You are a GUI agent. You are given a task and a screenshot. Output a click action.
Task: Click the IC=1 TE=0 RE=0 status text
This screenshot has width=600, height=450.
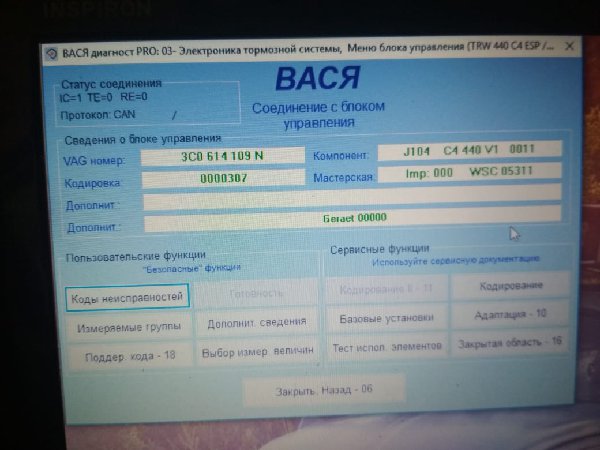(103, 97)
